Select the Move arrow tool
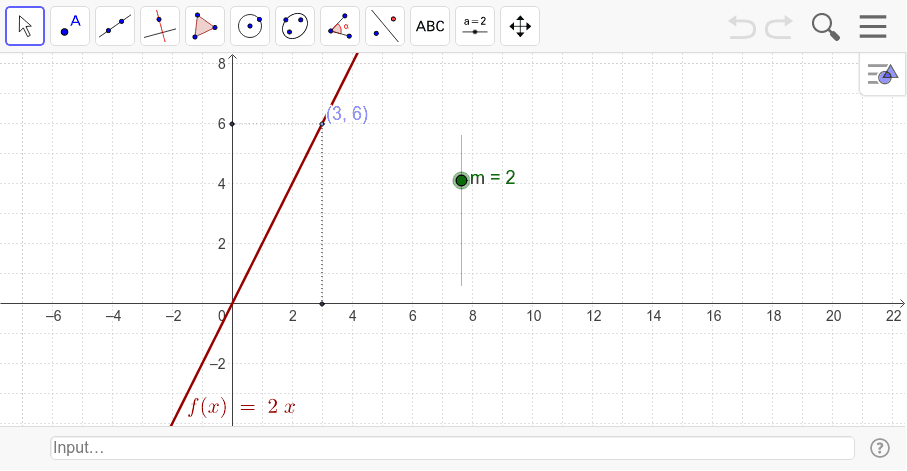 (x=25, y=26)
